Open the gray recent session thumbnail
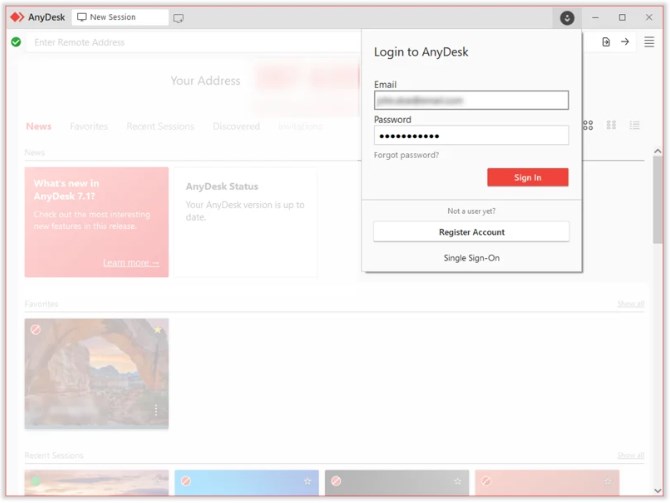This screenshot has width=670, height=503. point(397,483)
